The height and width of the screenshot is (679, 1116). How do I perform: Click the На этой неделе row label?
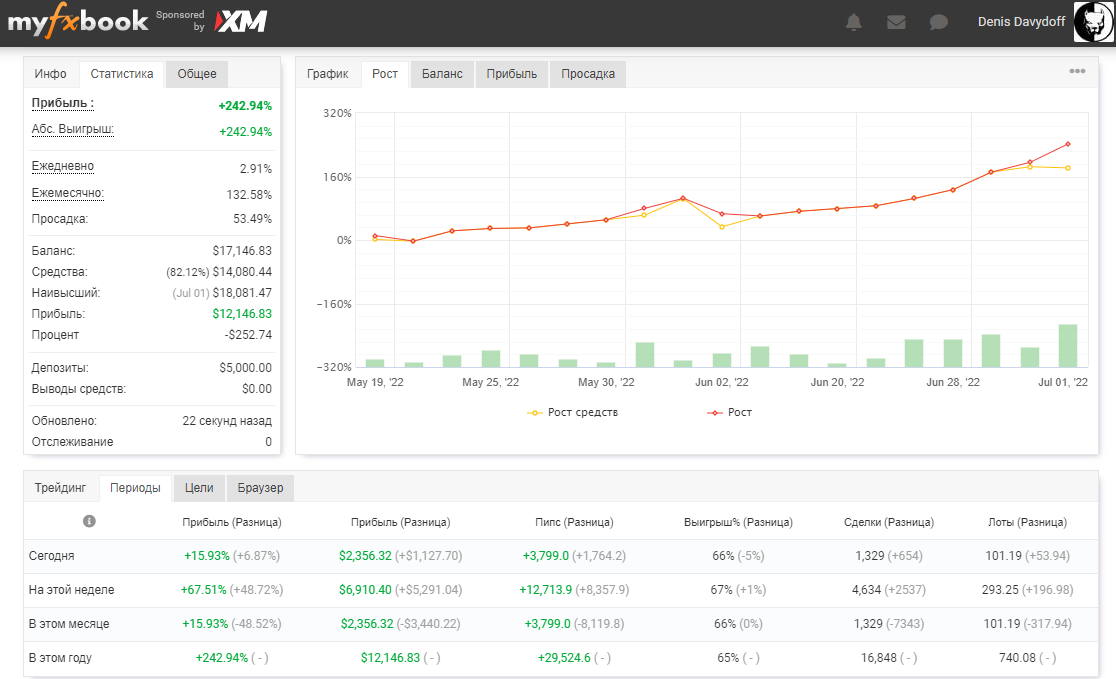pos(71,590)
